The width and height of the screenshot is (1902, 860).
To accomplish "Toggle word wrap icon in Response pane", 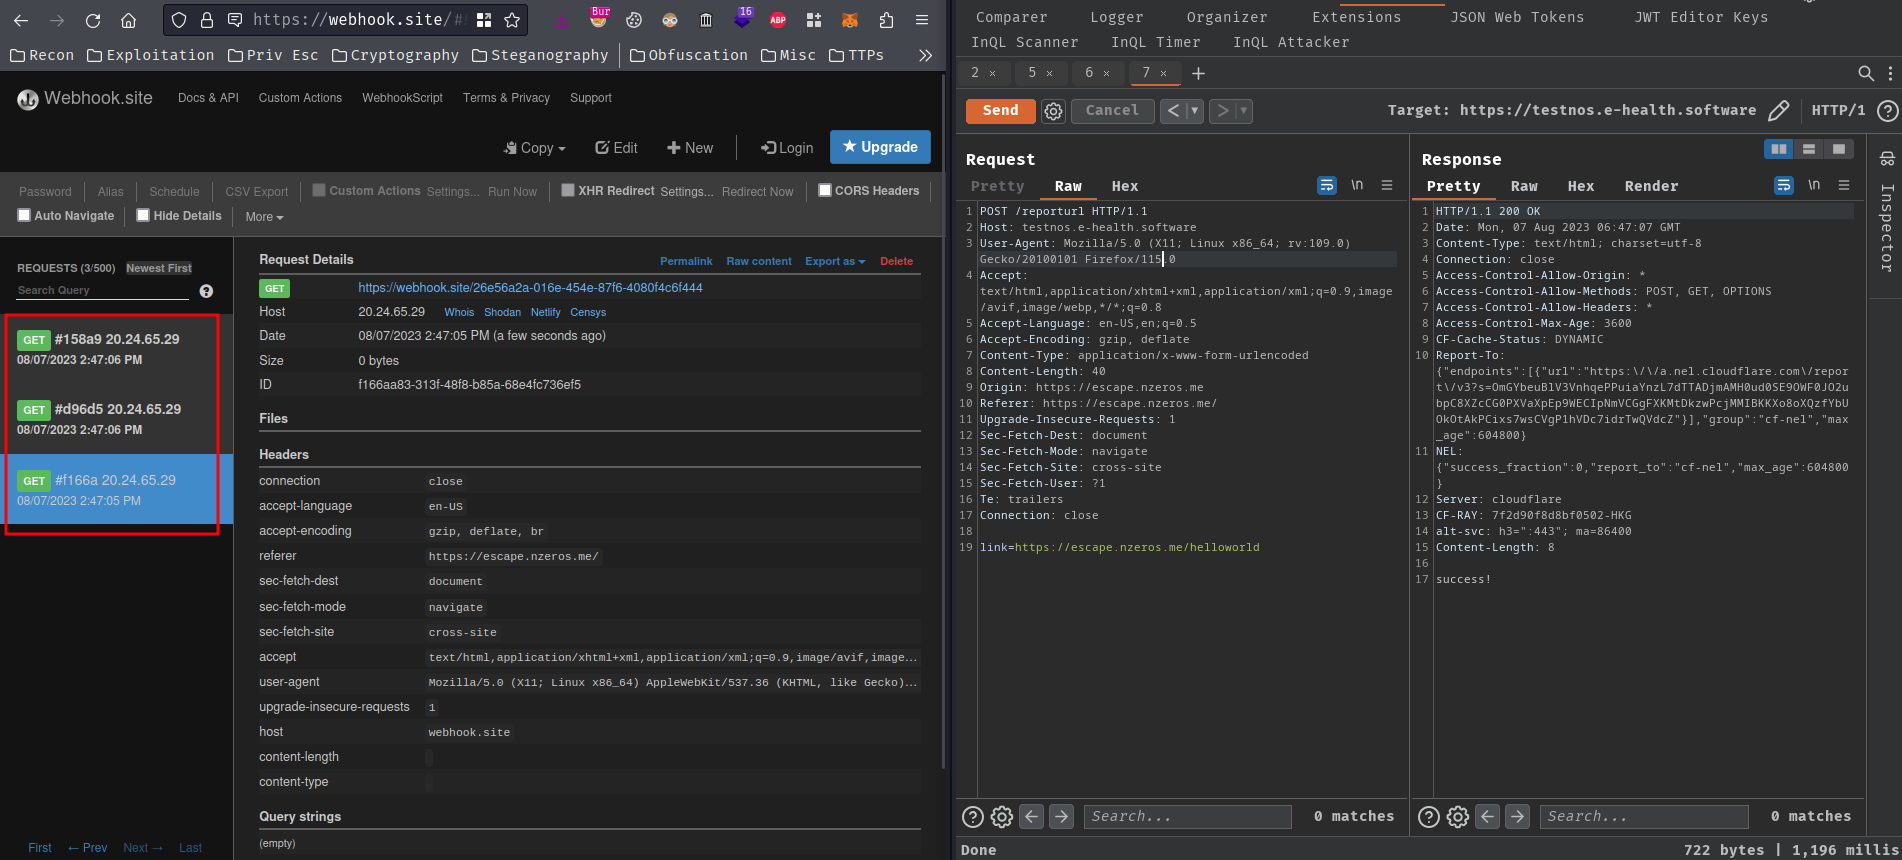I will pos(1784,185).
